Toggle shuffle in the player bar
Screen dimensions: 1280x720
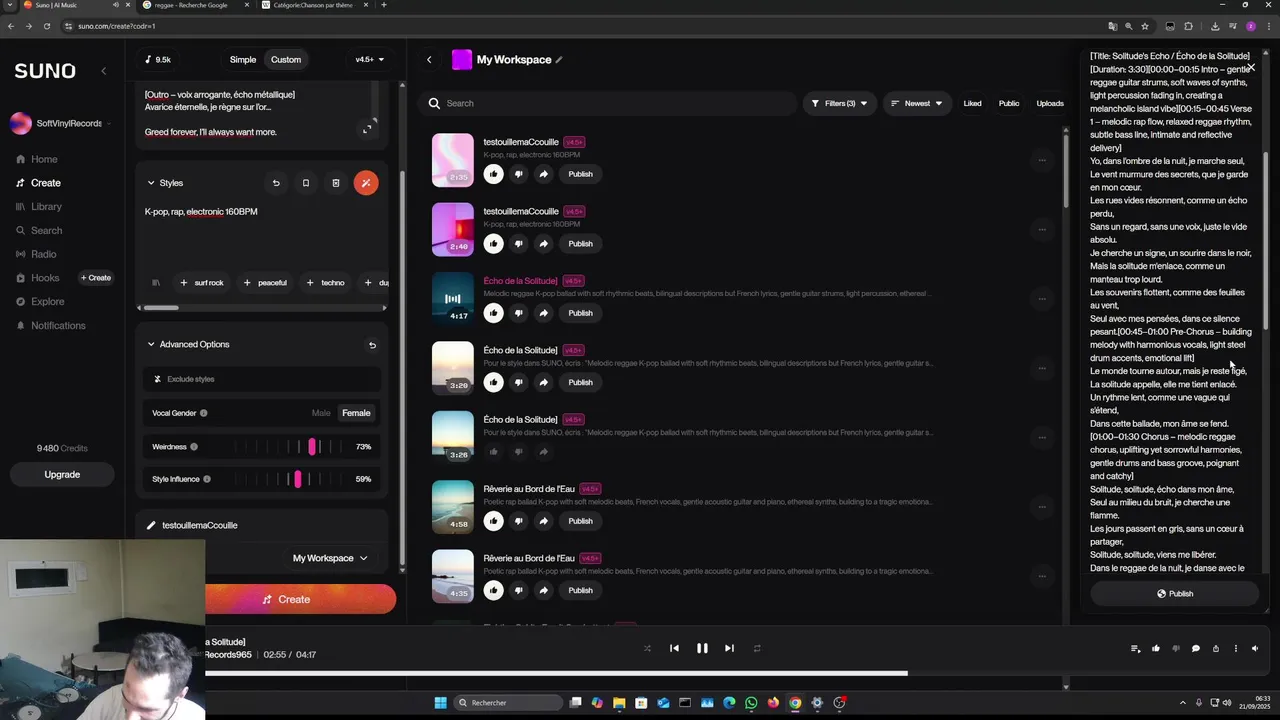click(647, 648)
